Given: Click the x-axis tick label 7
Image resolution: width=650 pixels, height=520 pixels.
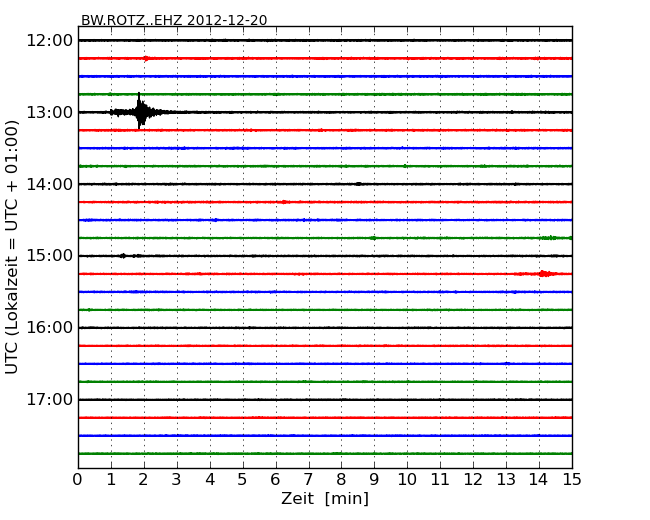Looking at the screenshot, I should (308, 479).
